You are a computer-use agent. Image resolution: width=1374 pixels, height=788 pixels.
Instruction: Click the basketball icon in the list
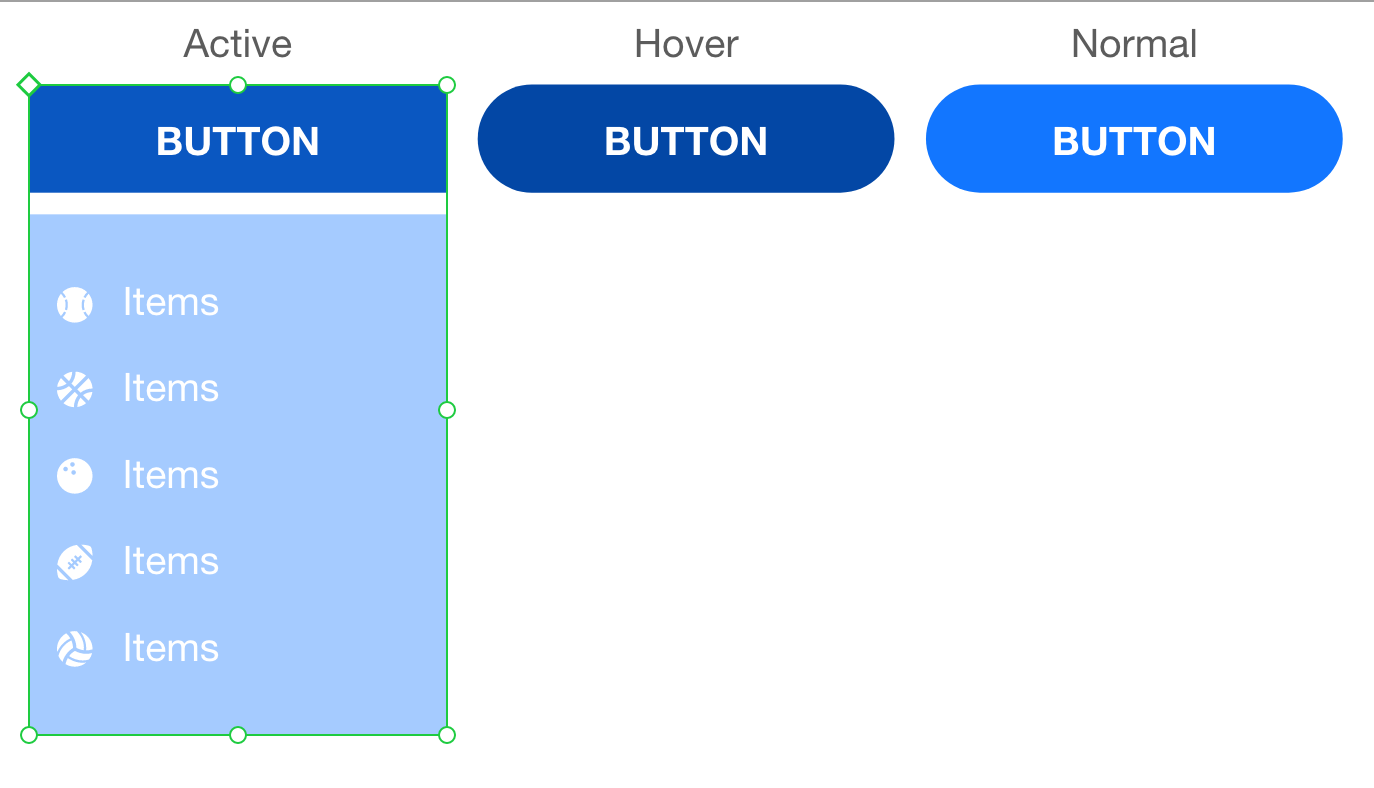point(75,389)
